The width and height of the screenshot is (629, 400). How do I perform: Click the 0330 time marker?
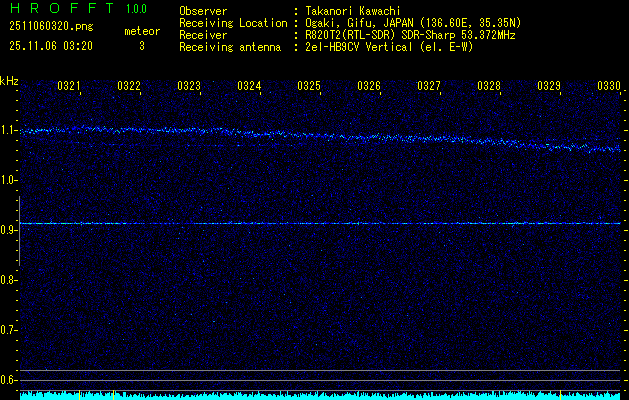click(608, 87)
